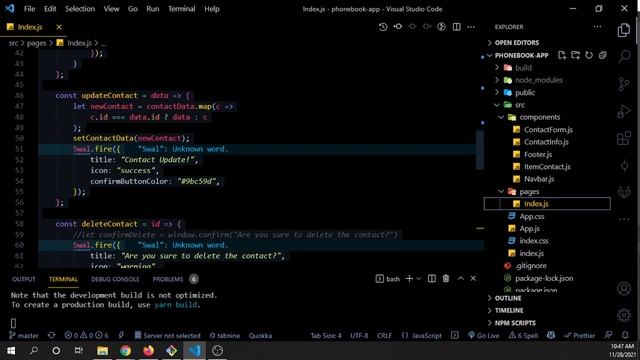Open Accounts icon in activity bar
Viewport: 640px width, 360px height.
click(624, 289)
